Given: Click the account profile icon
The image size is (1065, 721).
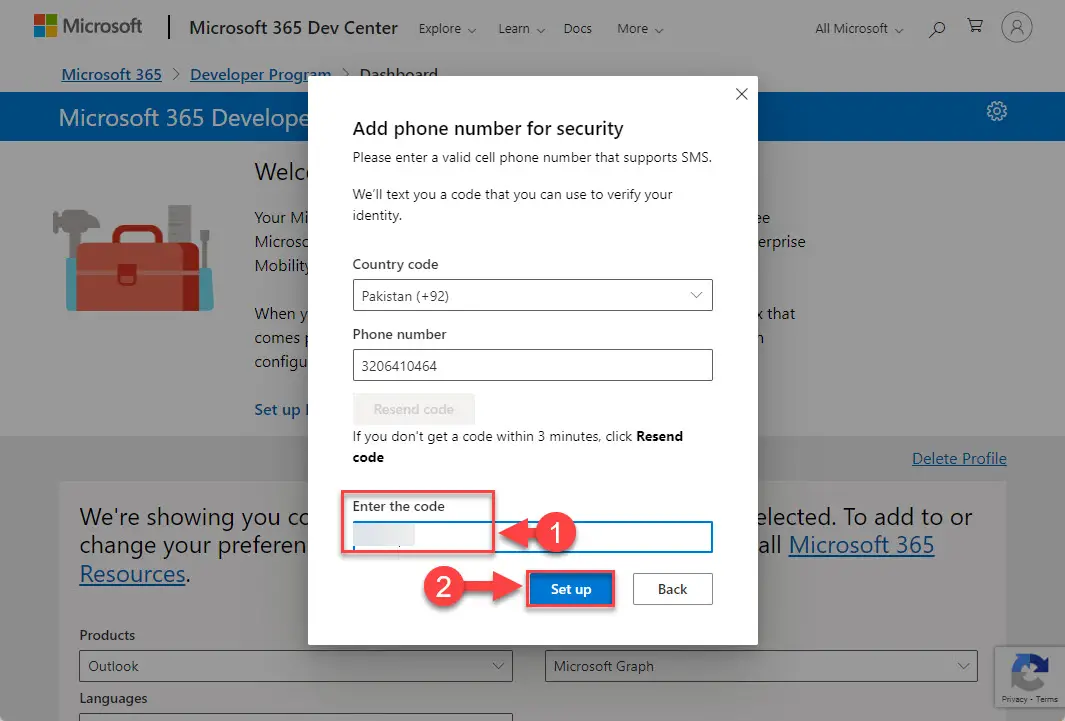Looking at the screenshot, I should 1017,27.
